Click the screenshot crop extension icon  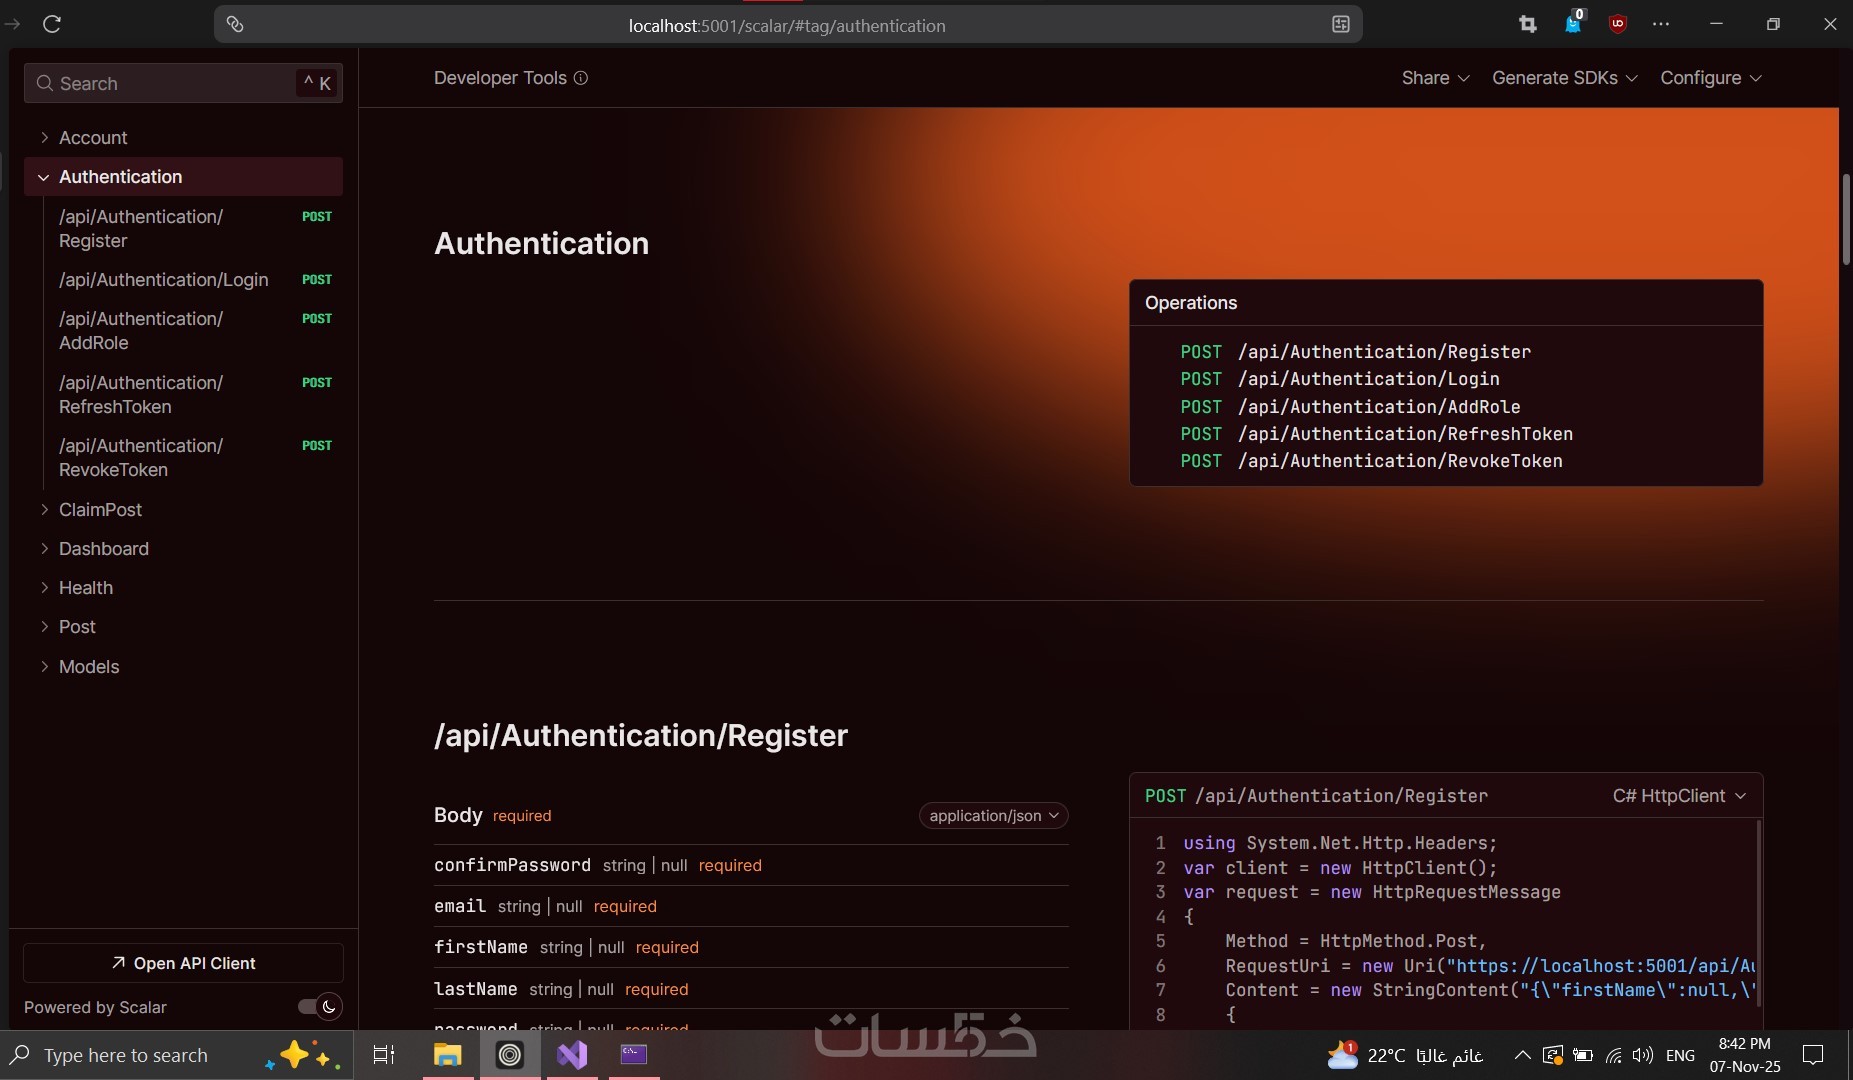pyautogui.click(x=1528, y=25)
